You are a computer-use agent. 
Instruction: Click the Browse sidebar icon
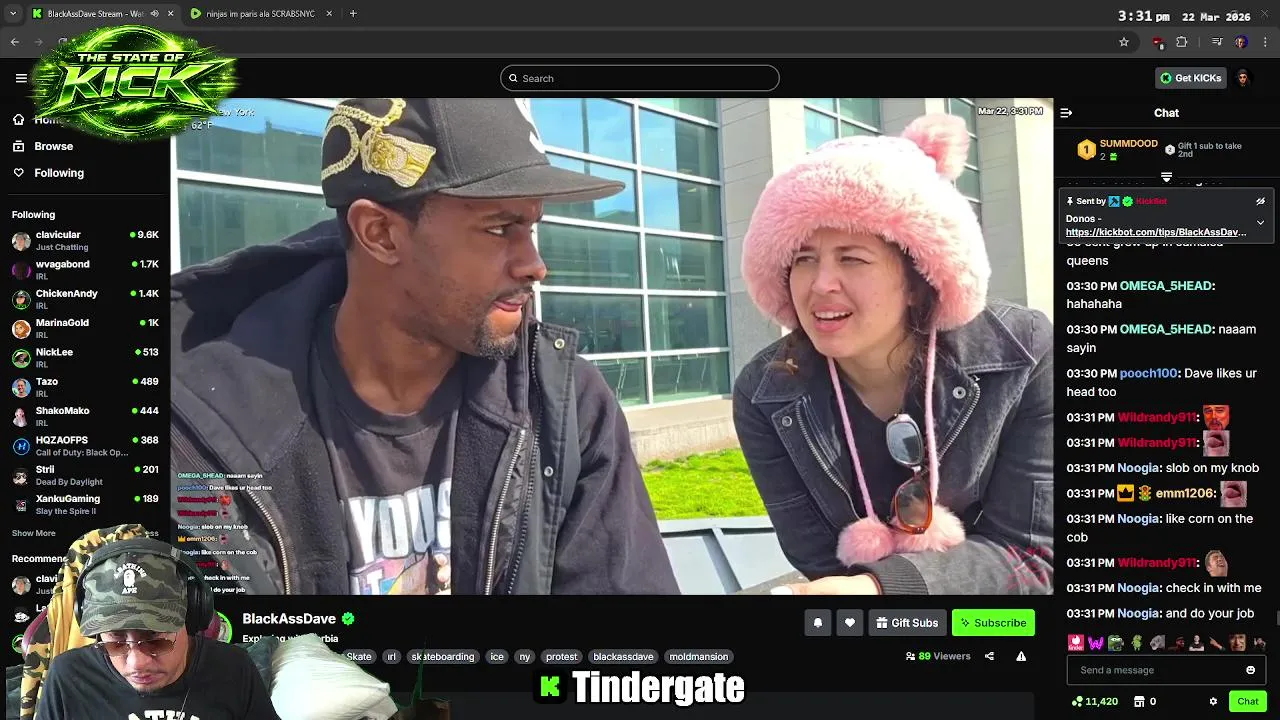click(18, 146)
